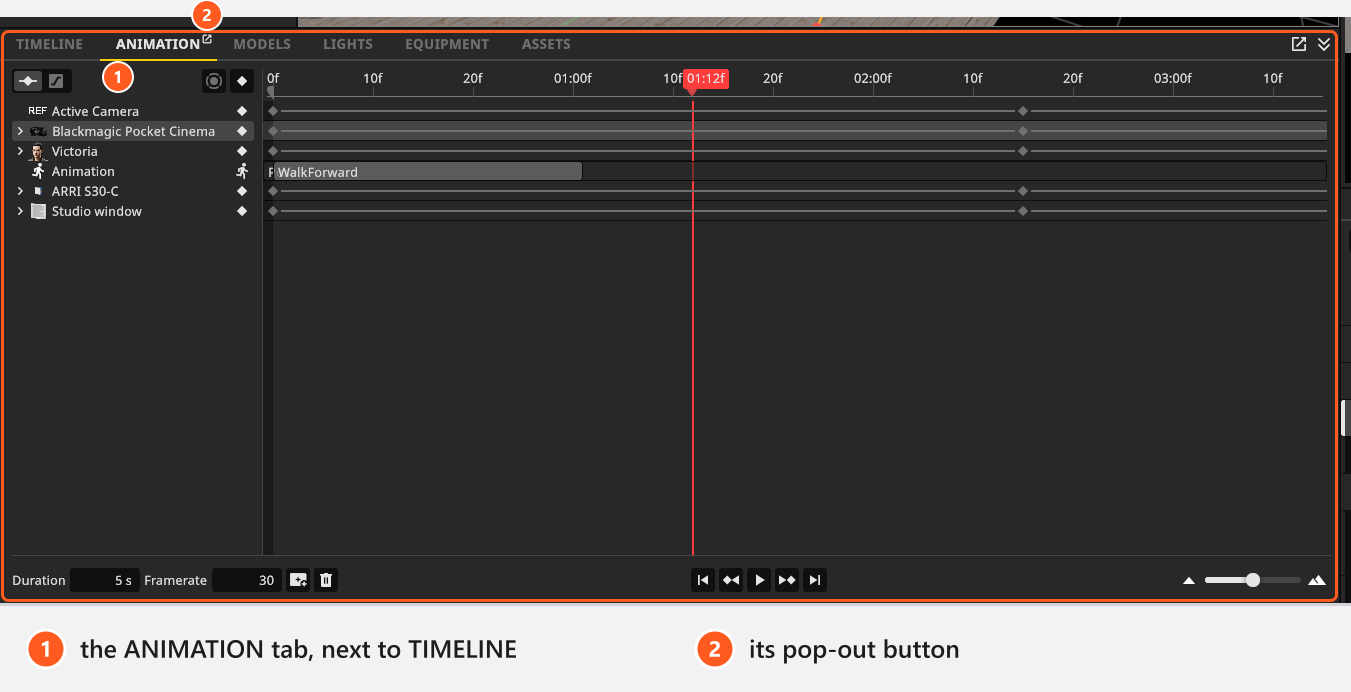
Task: Jump to the end of the animation
Action: pyautogui.click(x=815, y=580)
